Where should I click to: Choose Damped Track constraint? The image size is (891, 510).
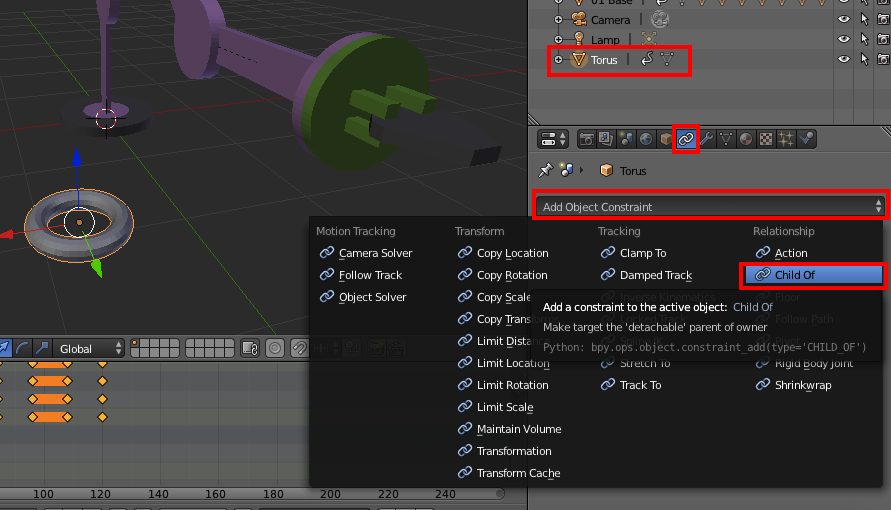click(647, 275)
